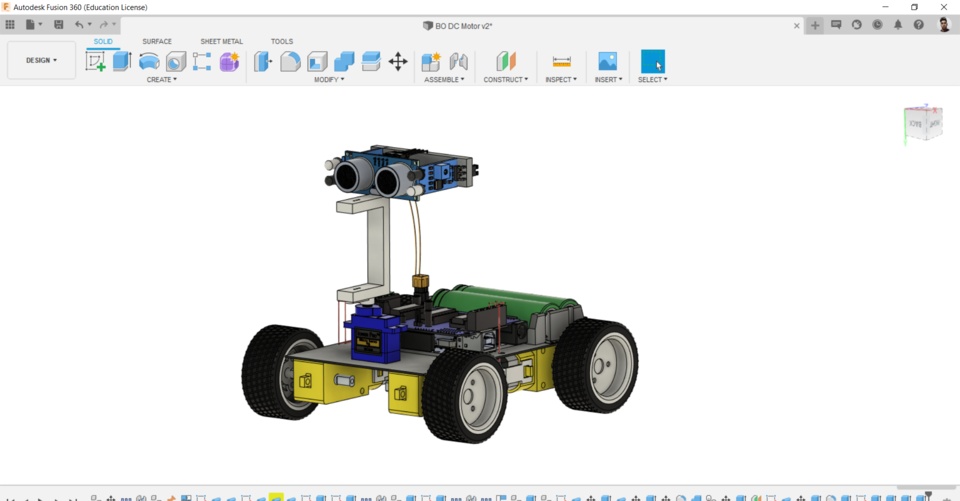This screenshot has width=960, height=501.
Task: Select the Fillet tool
Action: coord(290,61)
